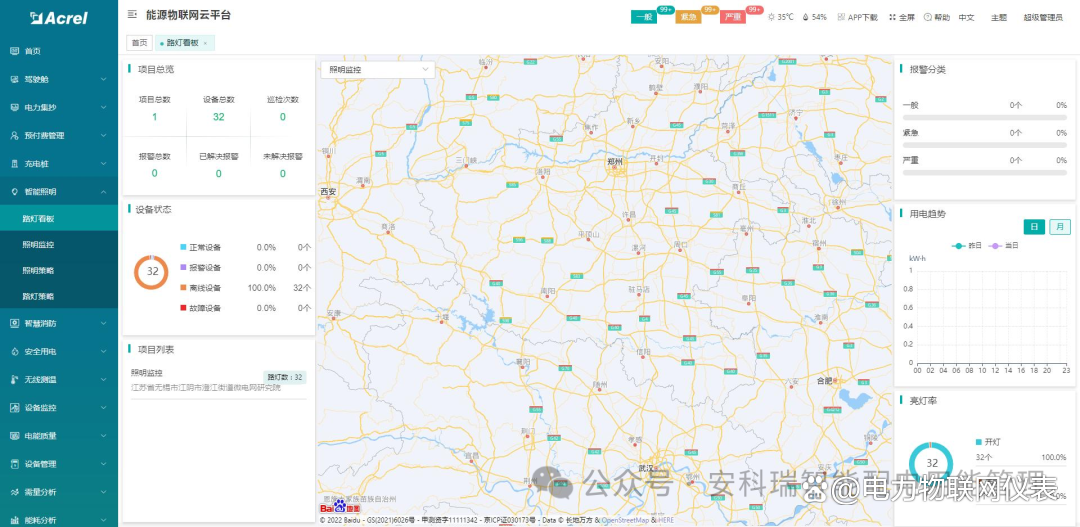The width and height of the screenshot is (1080, 527).
Task: Toggle the 昨日 legend series
Action: (967, 245)
